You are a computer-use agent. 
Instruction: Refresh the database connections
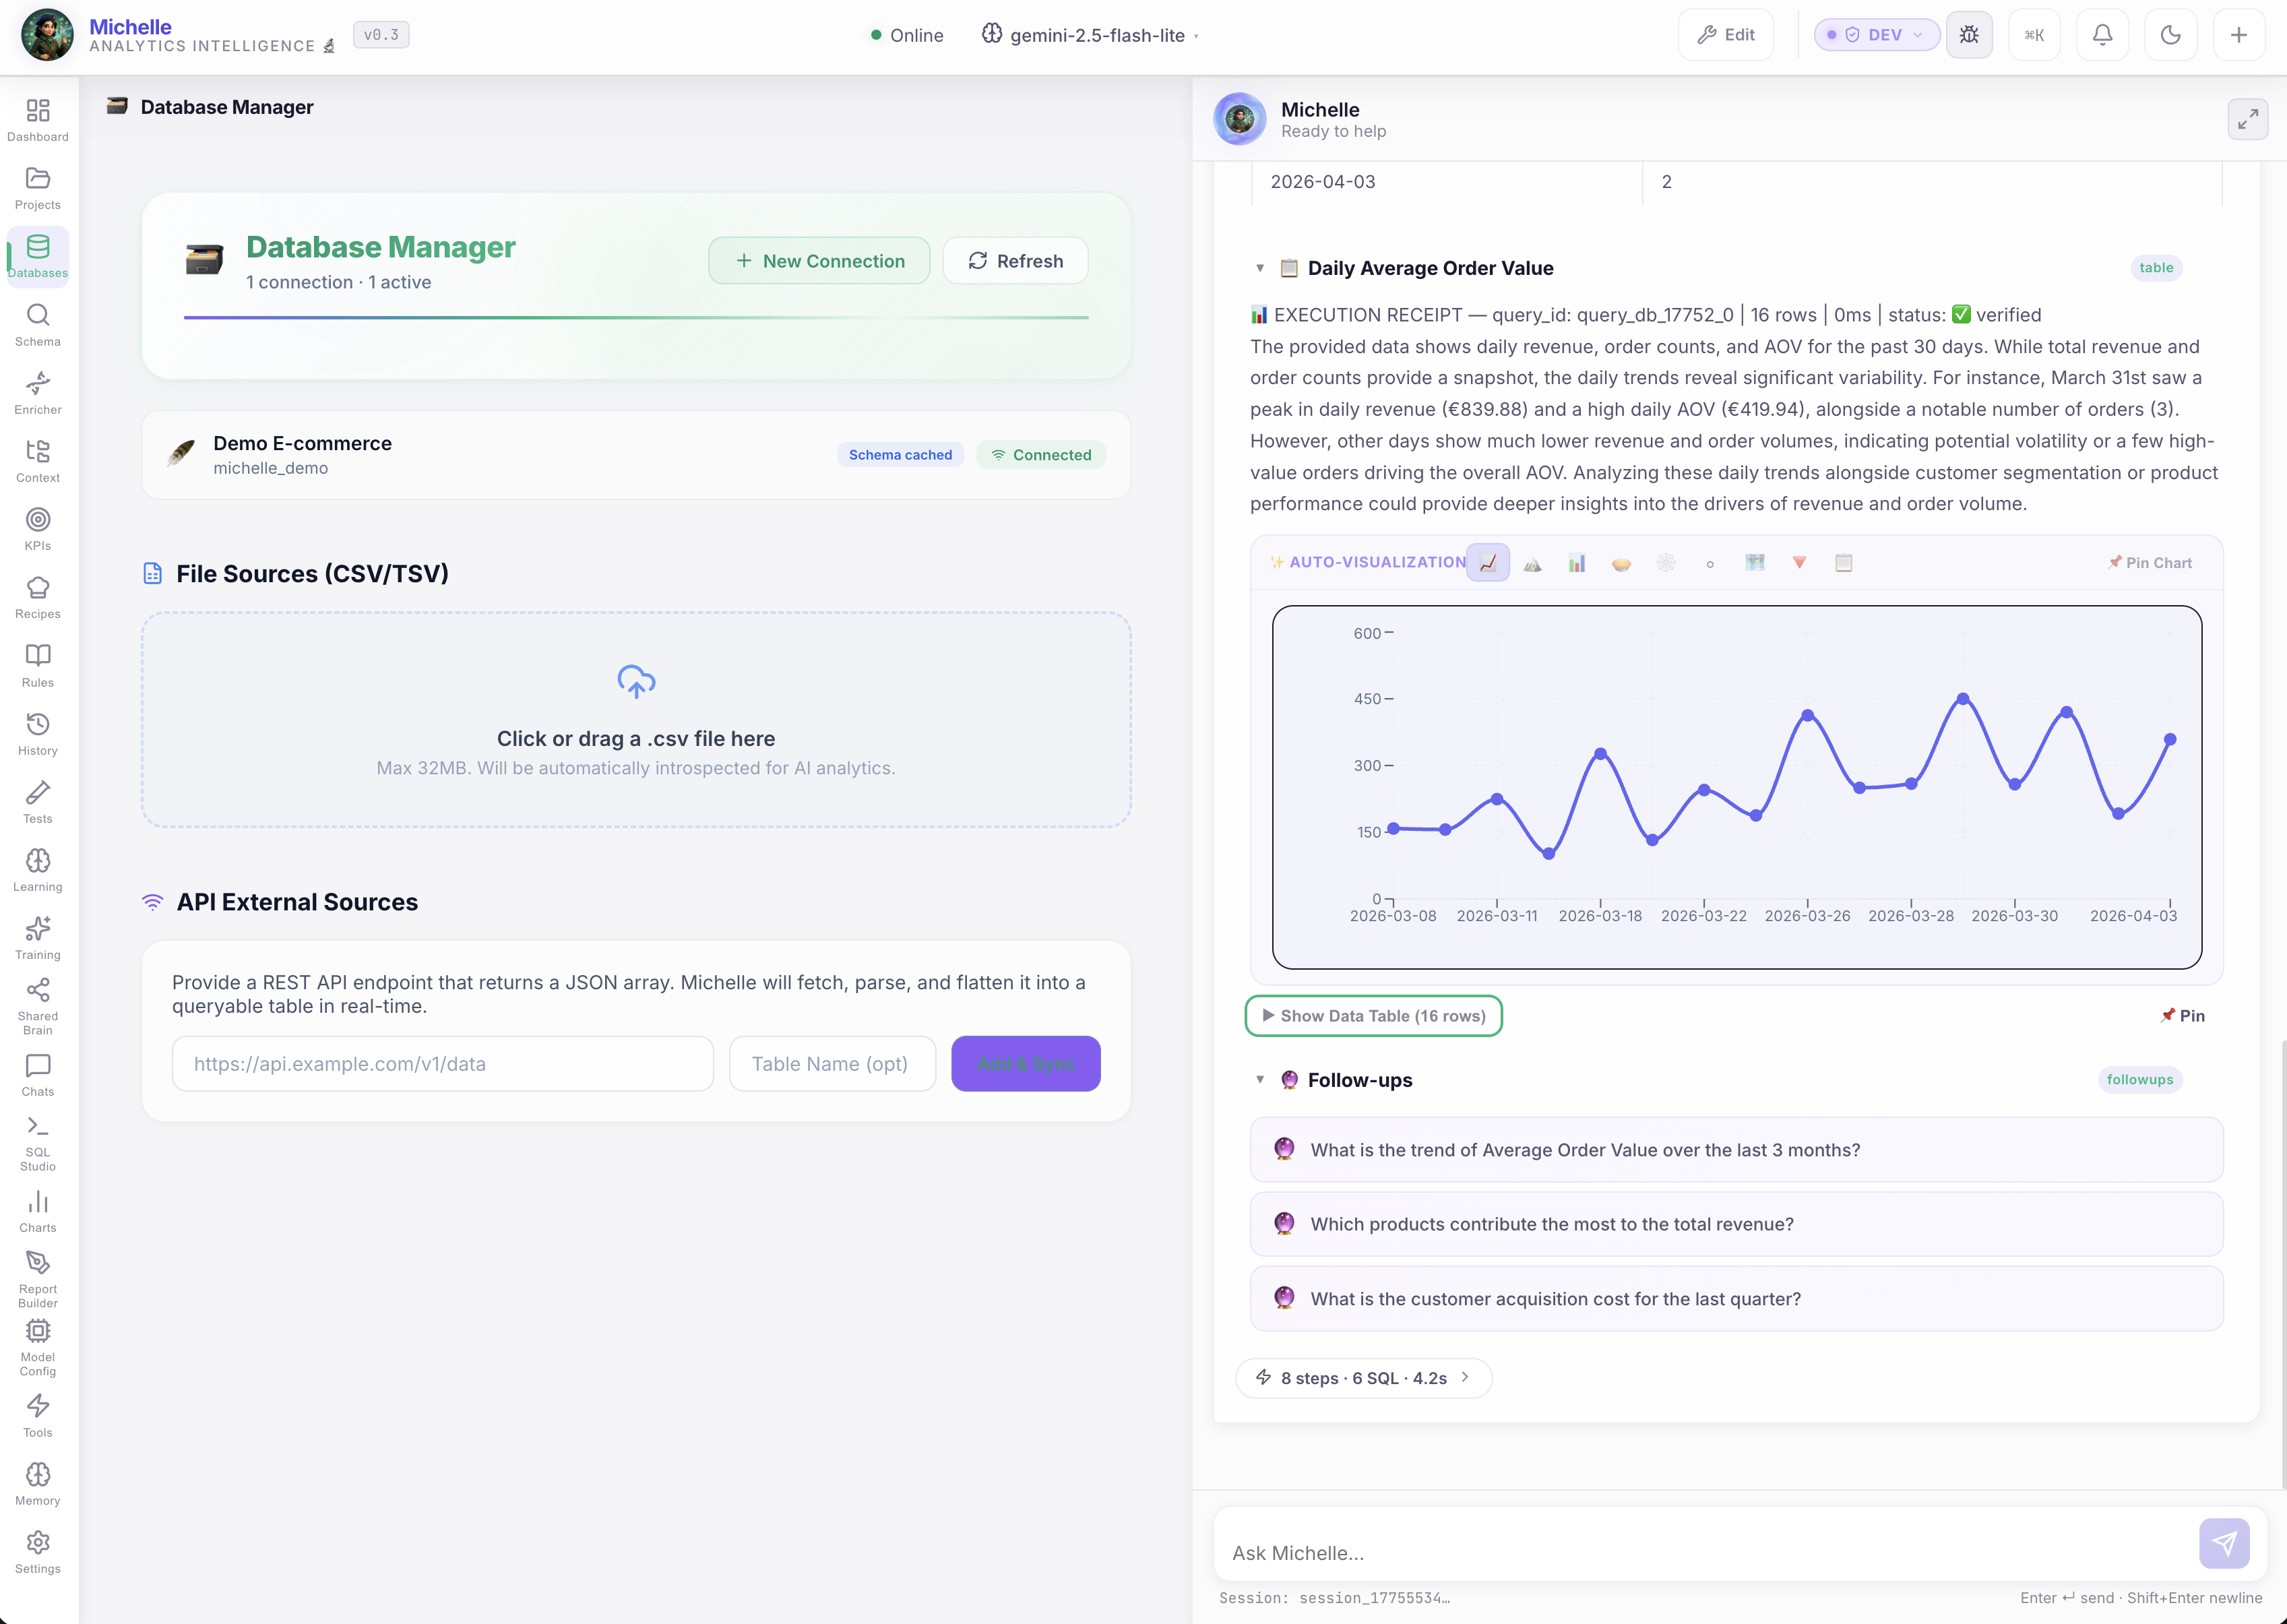[x=1015, y=260]
